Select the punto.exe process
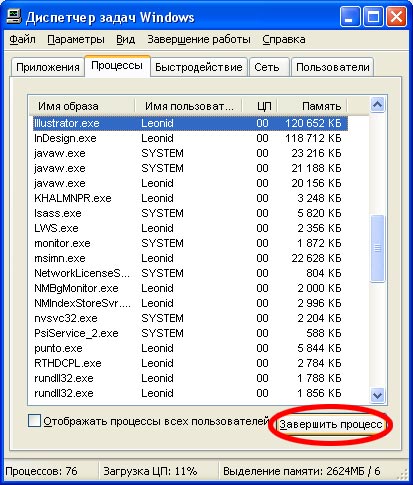 click(190, 348)
